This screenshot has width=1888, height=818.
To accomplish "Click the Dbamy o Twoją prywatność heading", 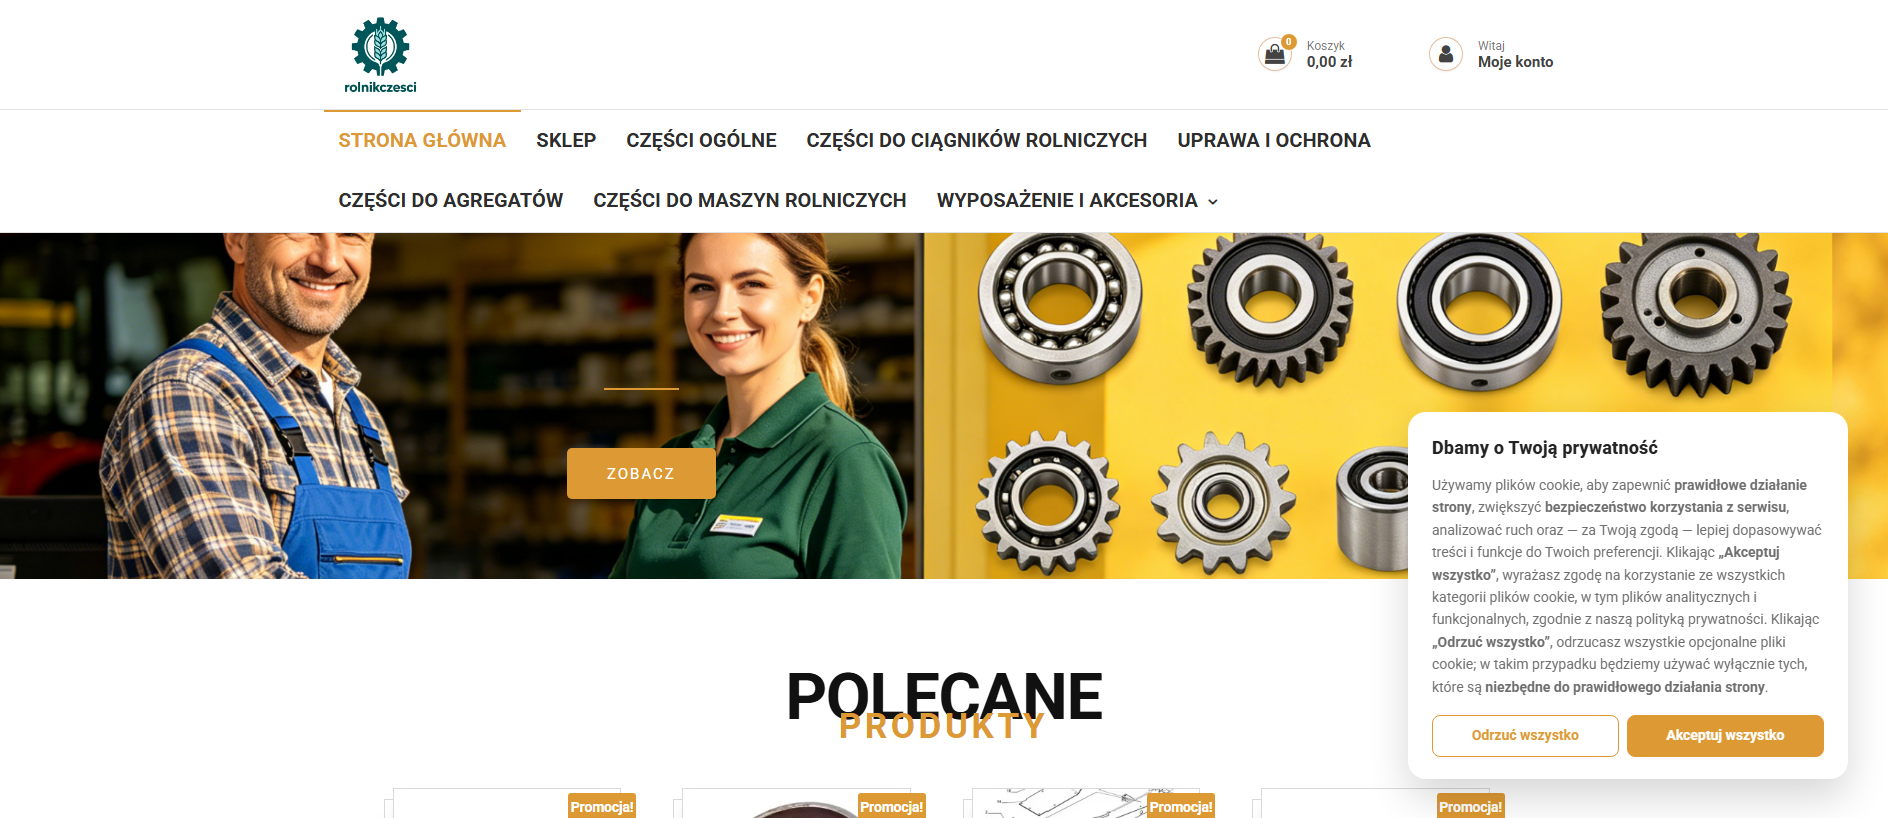I will [x=1545, y=448].
